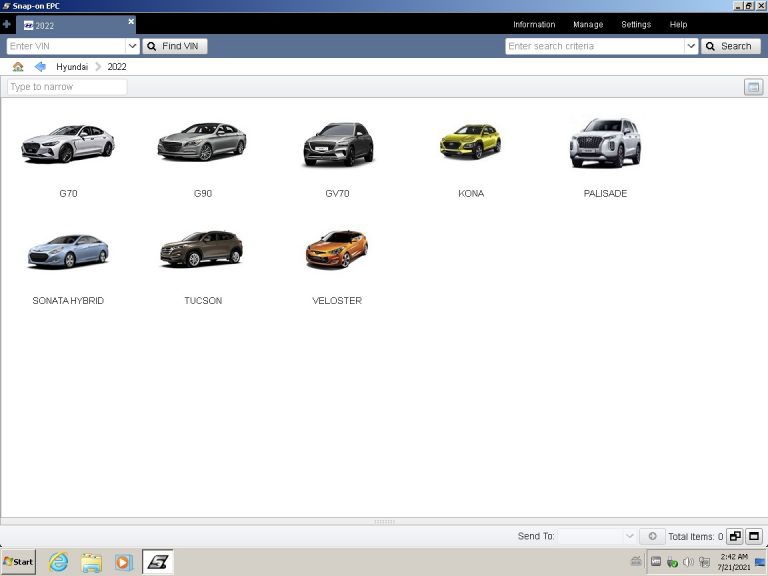Viewport: 768px width, 576px height.
Task: Click the Search button
Action: tap(730, 46)
